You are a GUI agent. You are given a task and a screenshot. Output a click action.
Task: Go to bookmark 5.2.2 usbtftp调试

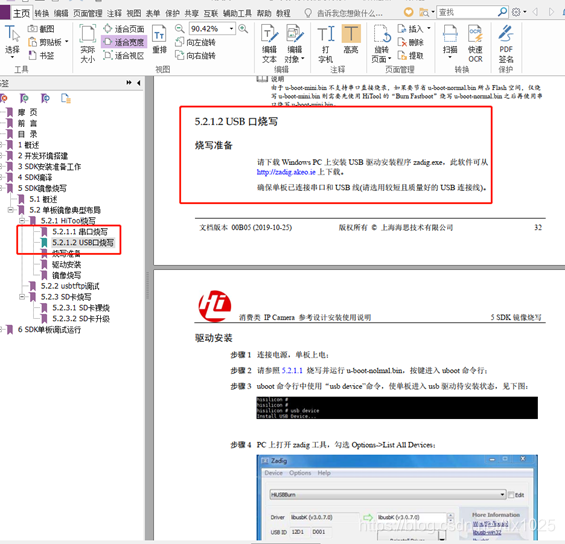[70, 286]
